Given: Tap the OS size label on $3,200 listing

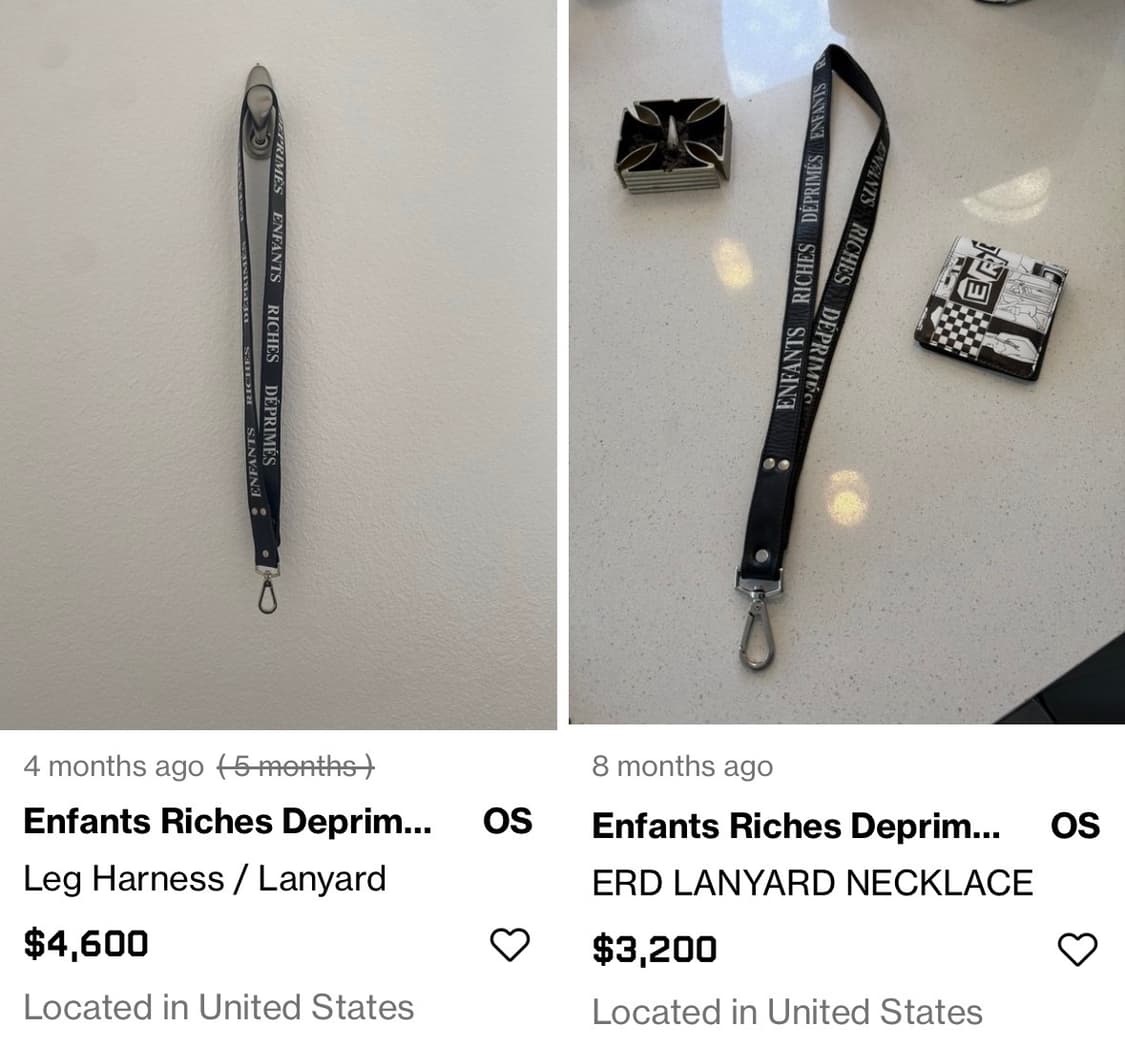Looking at the screenshot, I should coord(1075,827).
